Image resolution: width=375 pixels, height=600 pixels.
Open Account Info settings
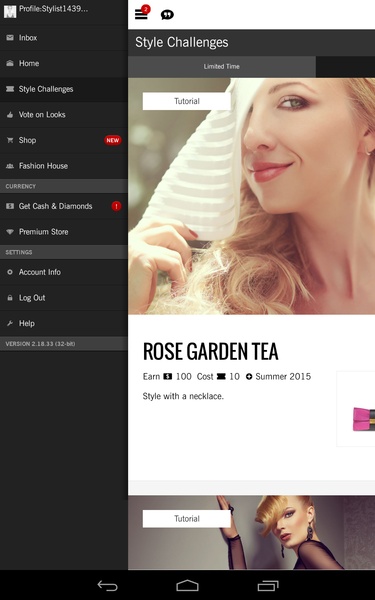(64, 272)
